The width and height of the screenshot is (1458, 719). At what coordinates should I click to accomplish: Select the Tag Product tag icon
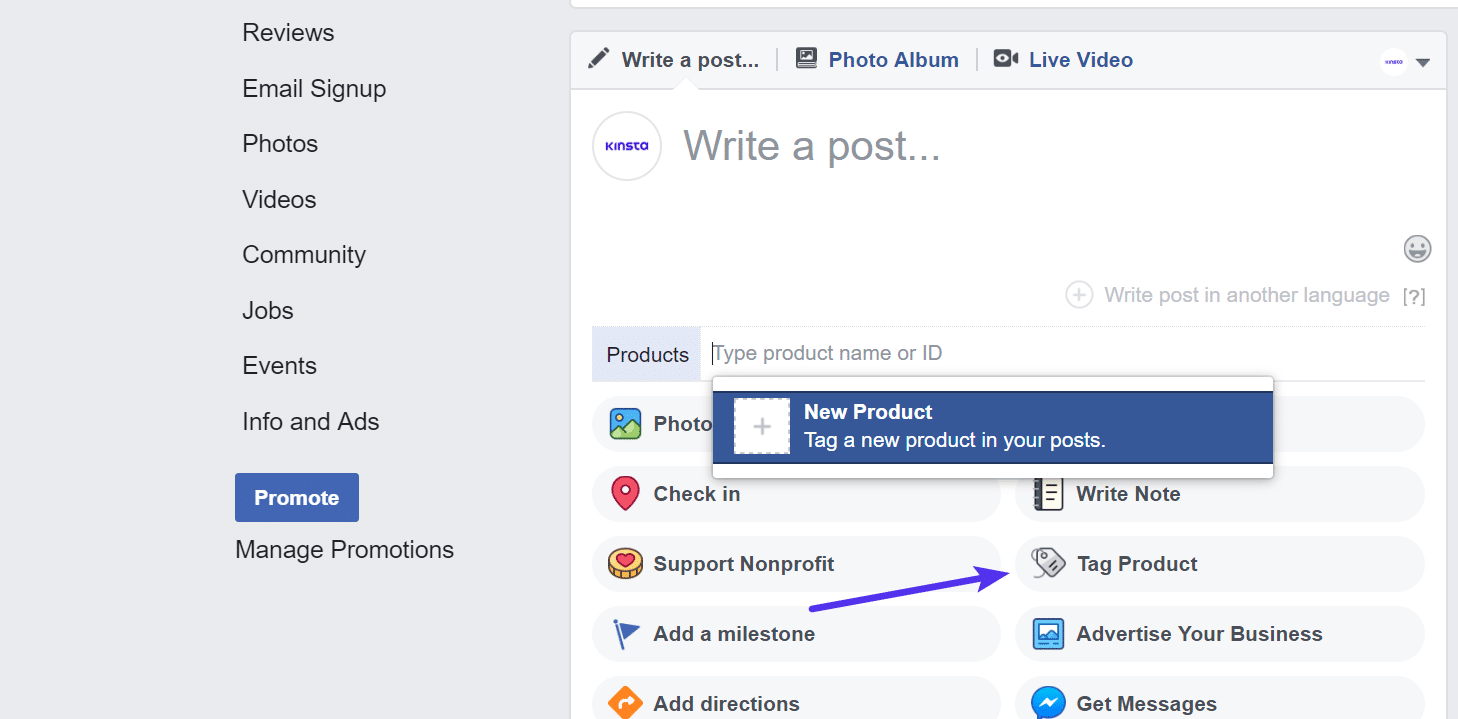pyautogui.click(x=1046, y=563)
